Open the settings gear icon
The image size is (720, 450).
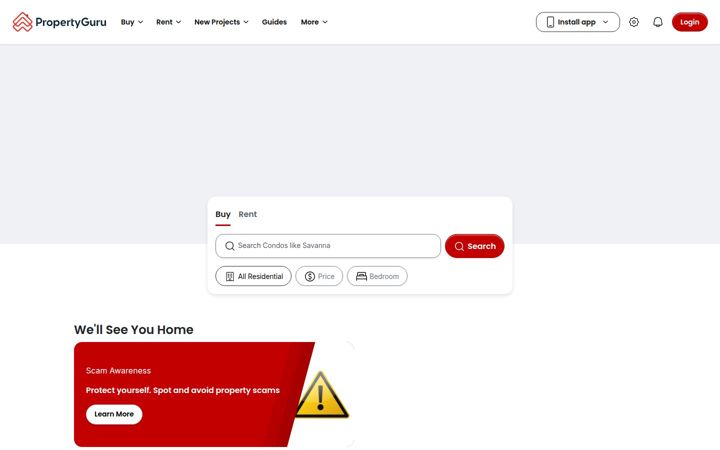634,22
